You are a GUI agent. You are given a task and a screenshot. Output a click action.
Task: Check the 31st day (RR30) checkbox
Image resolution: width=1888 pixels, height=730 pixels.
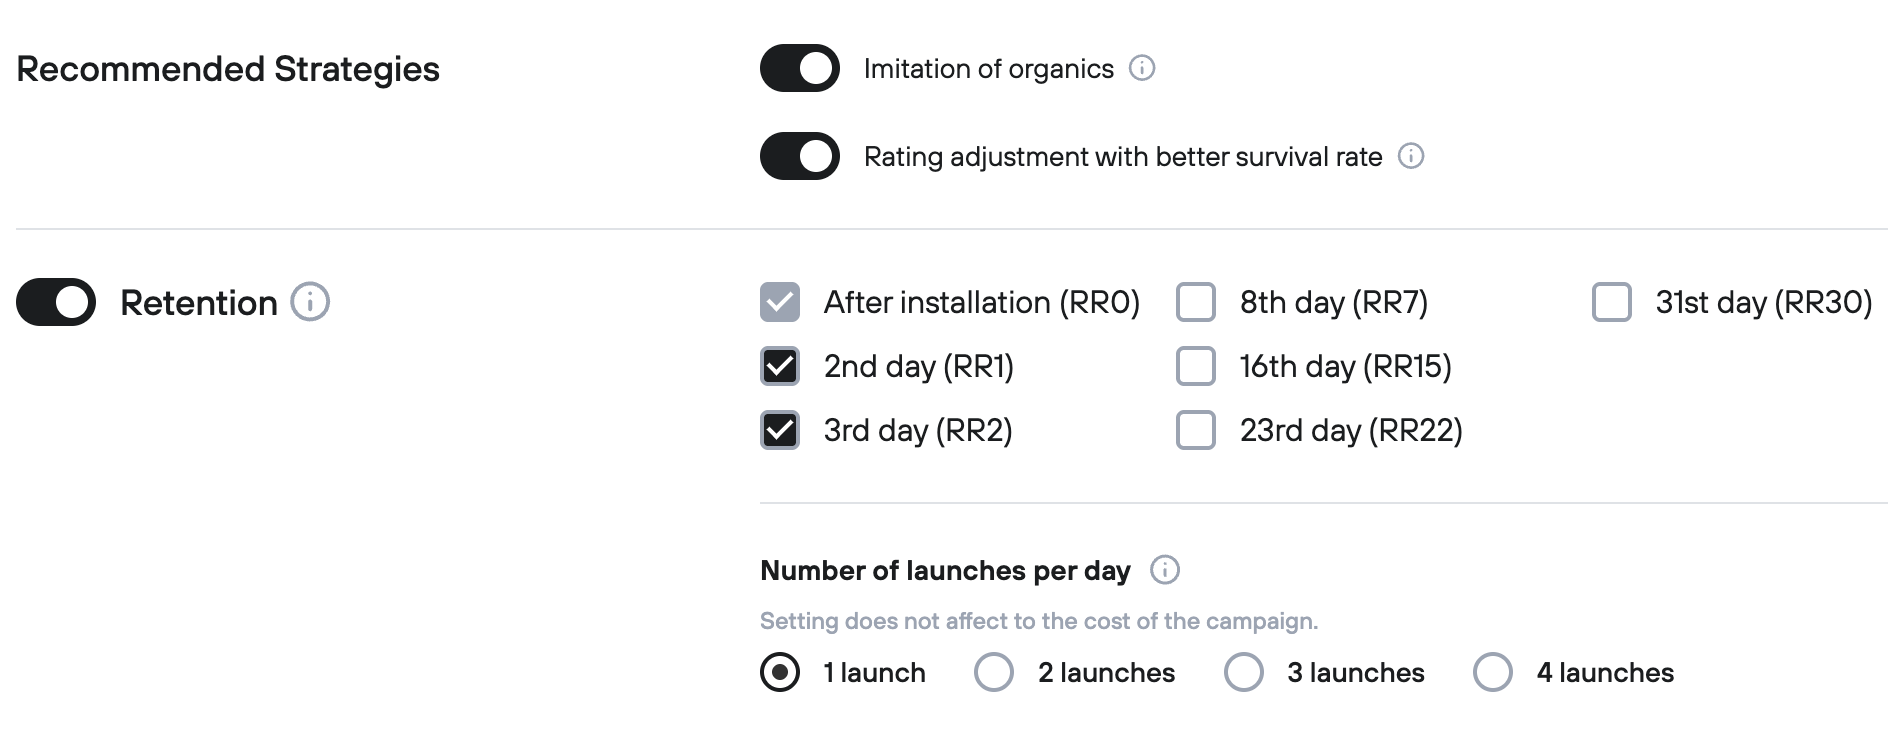click(1611, 302)
